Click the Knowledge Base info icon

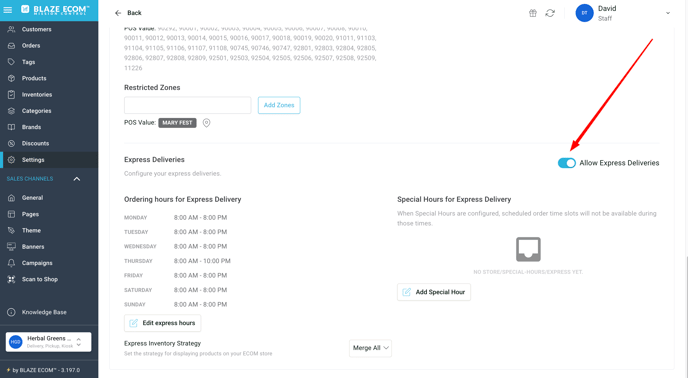pos(11,312)
